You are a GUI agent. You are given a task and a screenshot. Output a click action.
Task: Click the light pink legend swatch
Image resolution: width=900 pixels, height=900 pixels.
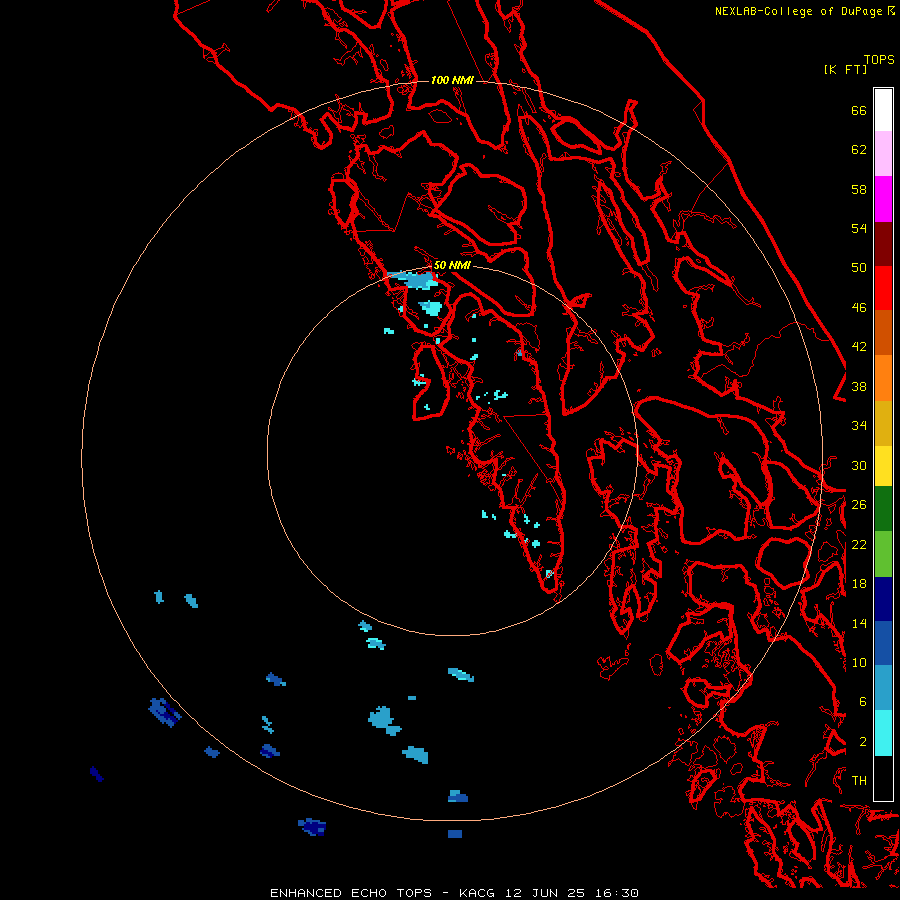883,154
